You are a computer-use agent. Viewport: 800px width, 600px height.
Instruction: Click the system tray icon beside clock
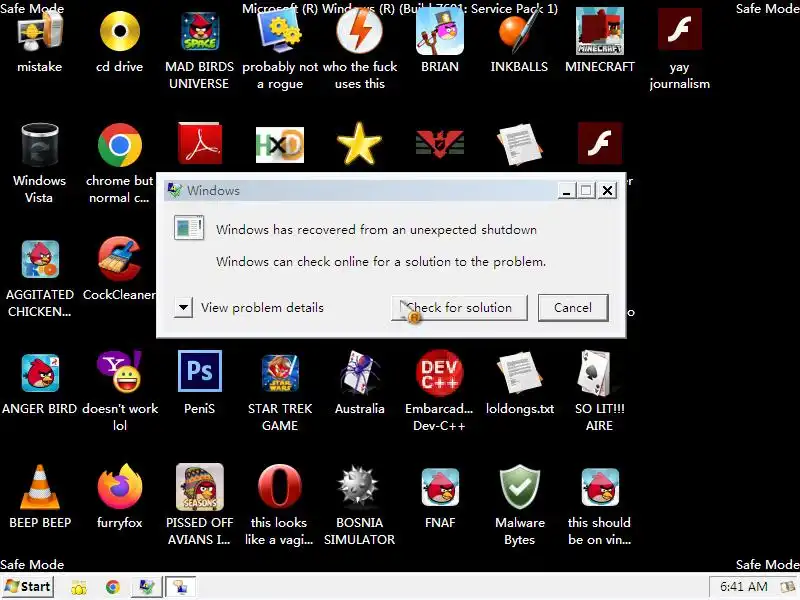[x=787, y=587]
